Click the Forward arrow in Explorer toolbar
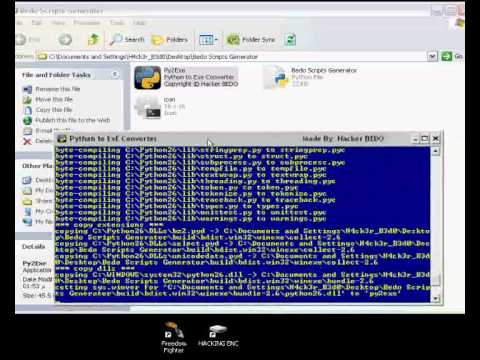Viewport: 480px width, 360px height. tap(65, 40)
